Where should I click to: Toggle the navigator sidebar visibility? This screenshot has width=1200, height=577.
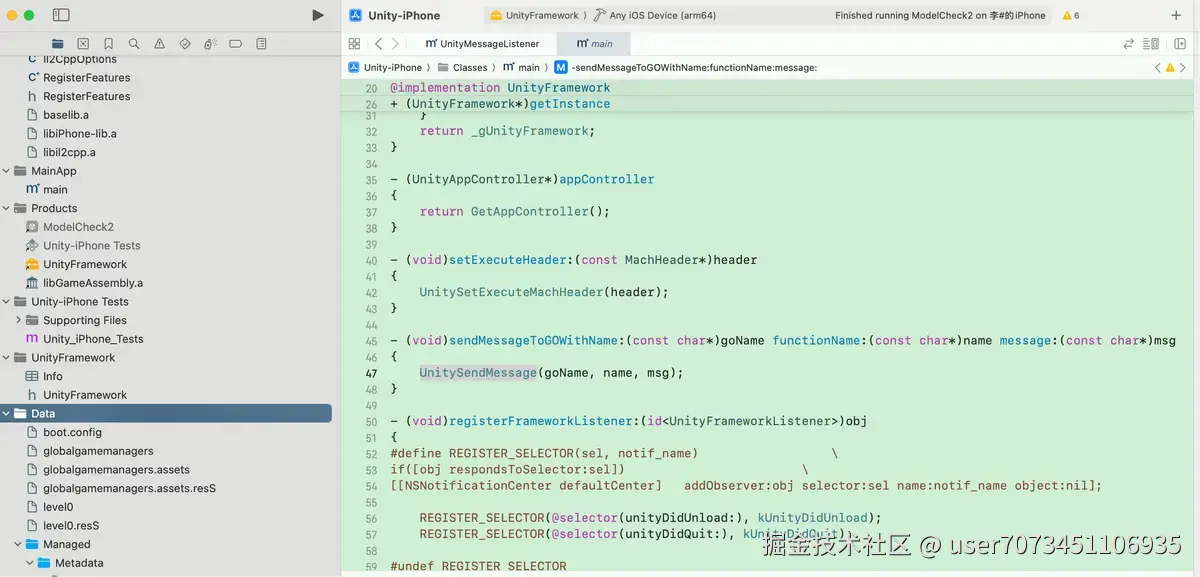(x=61, y=15)
